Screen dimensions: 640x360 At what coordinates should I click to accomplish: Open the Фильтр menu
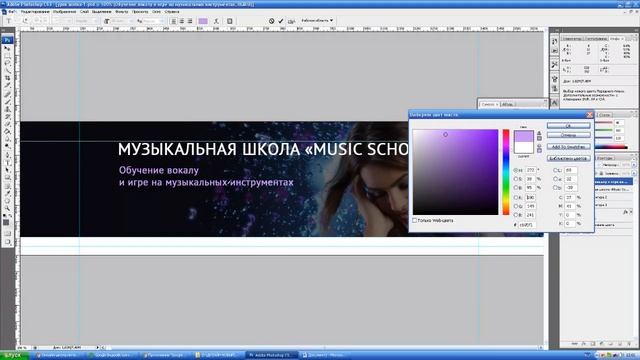(x=121, y=12)
